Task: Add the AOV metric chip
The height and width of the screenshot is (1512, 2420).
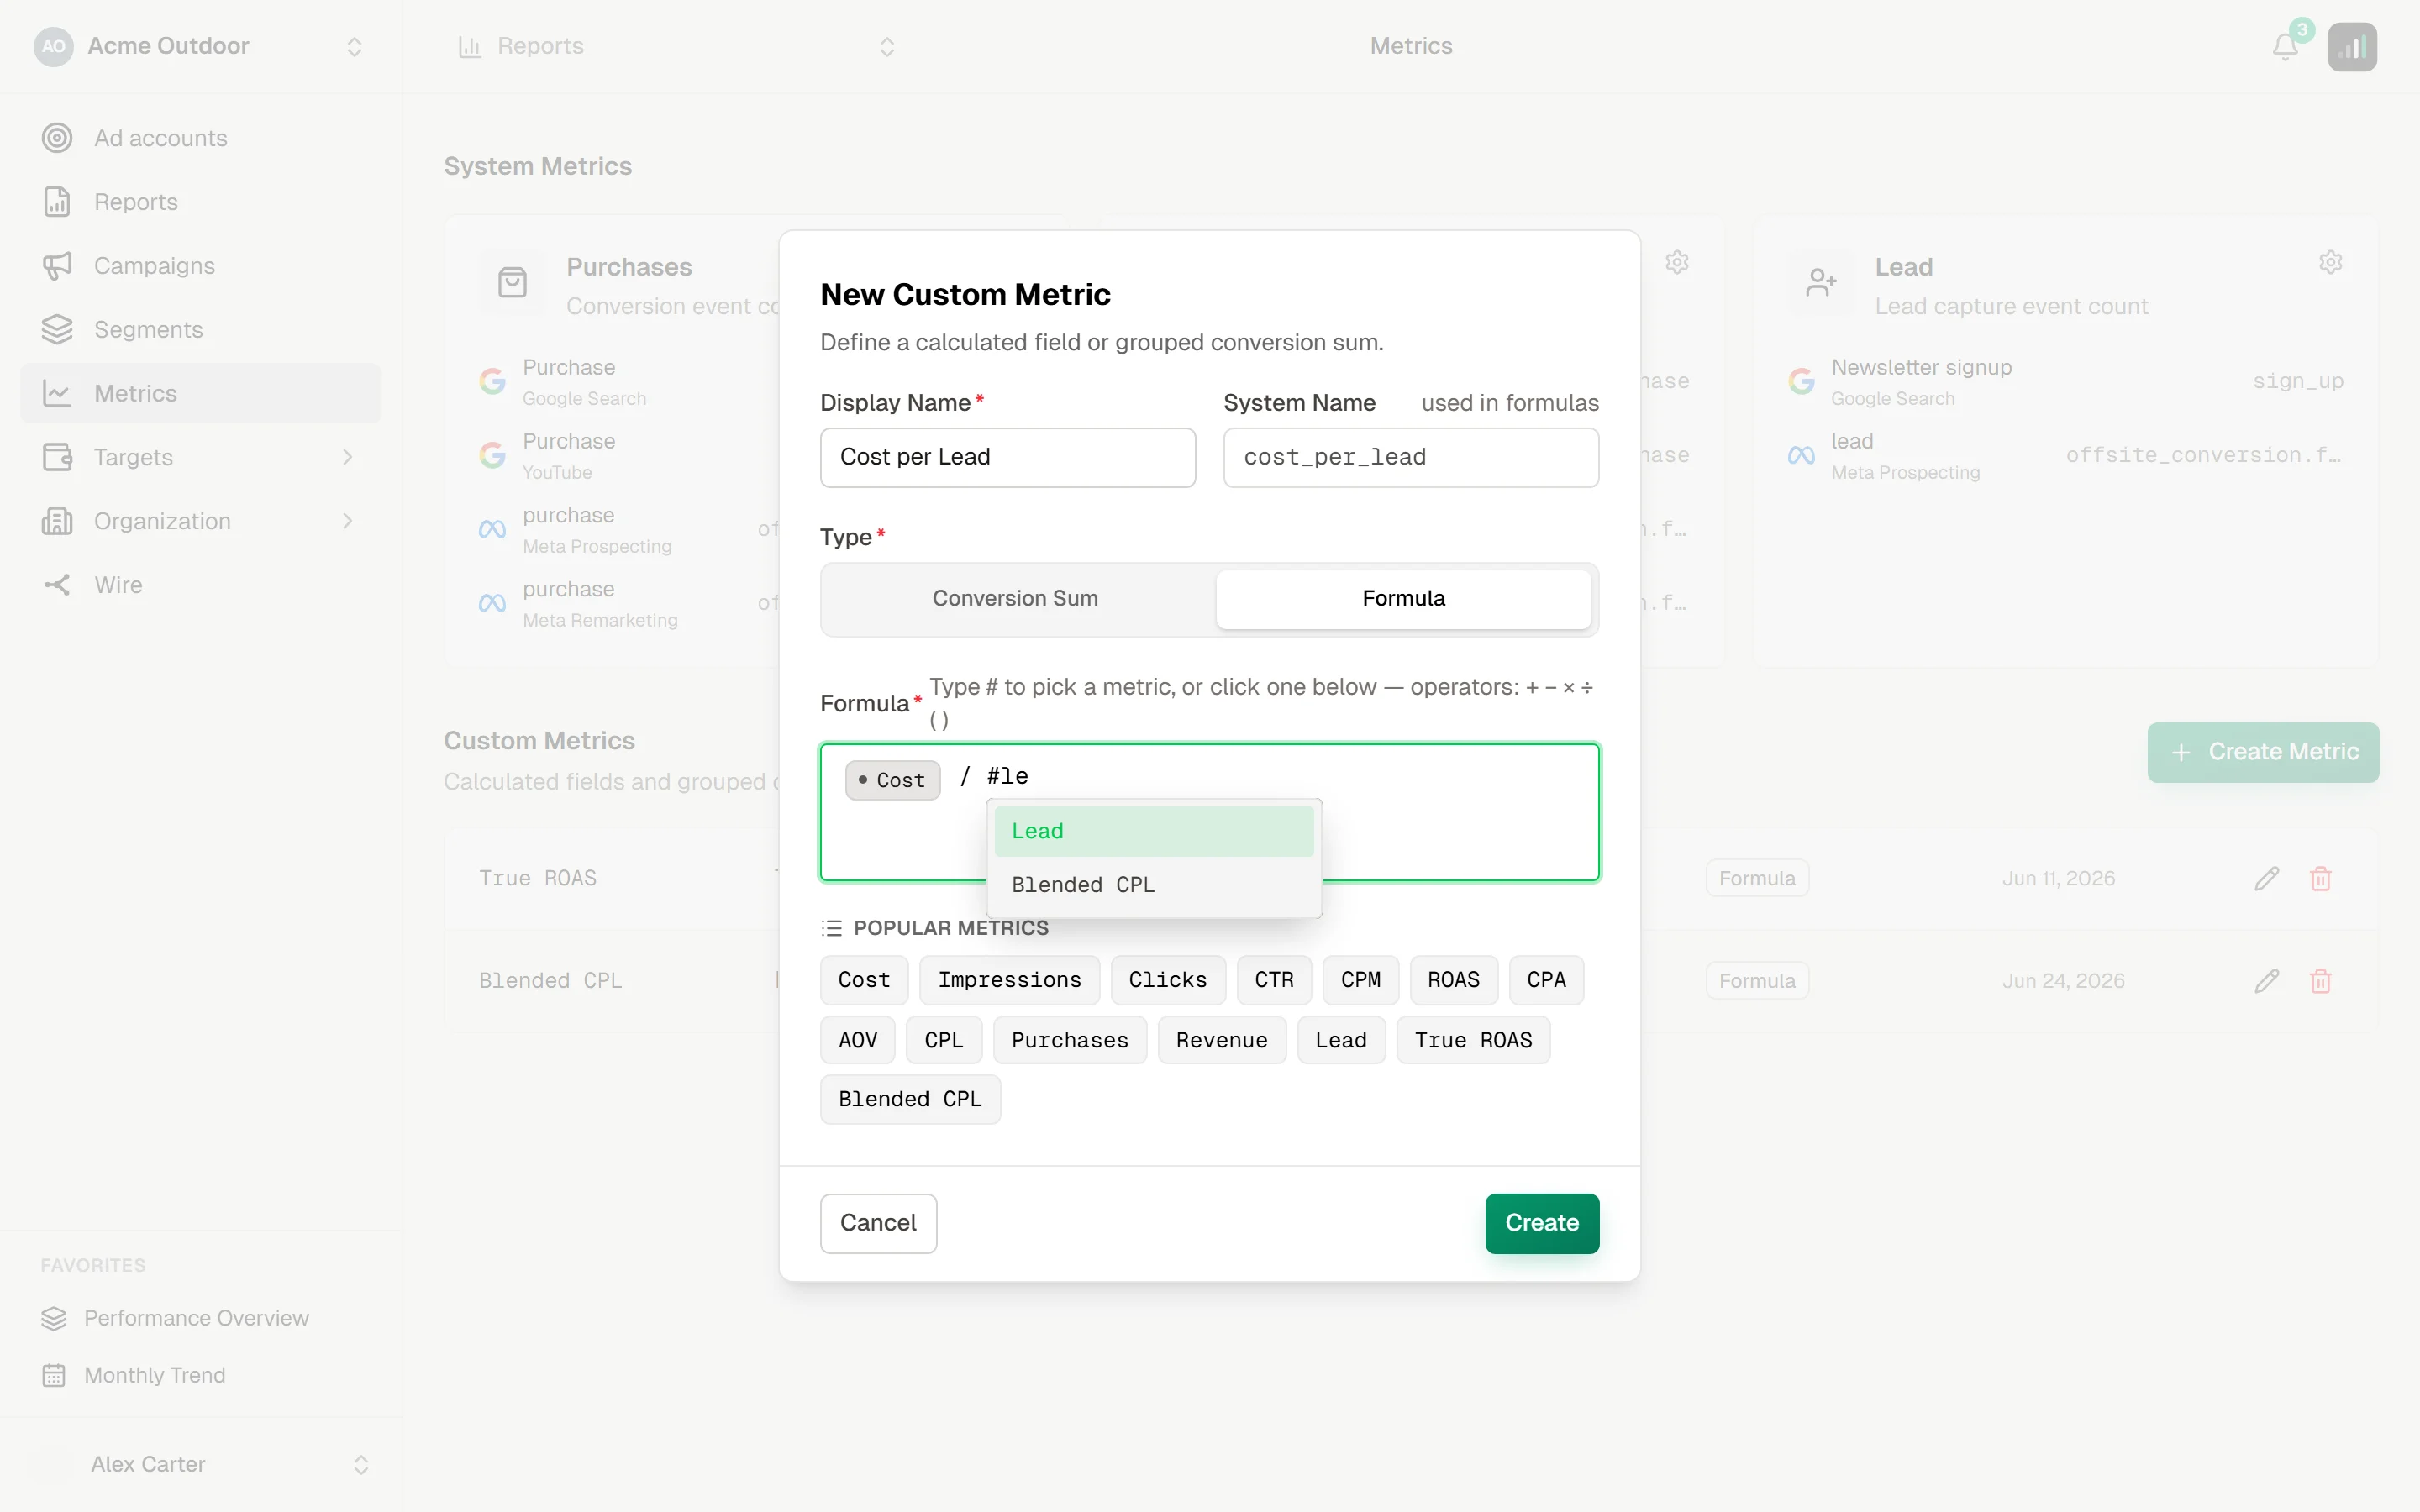Action: [858, 1040]
